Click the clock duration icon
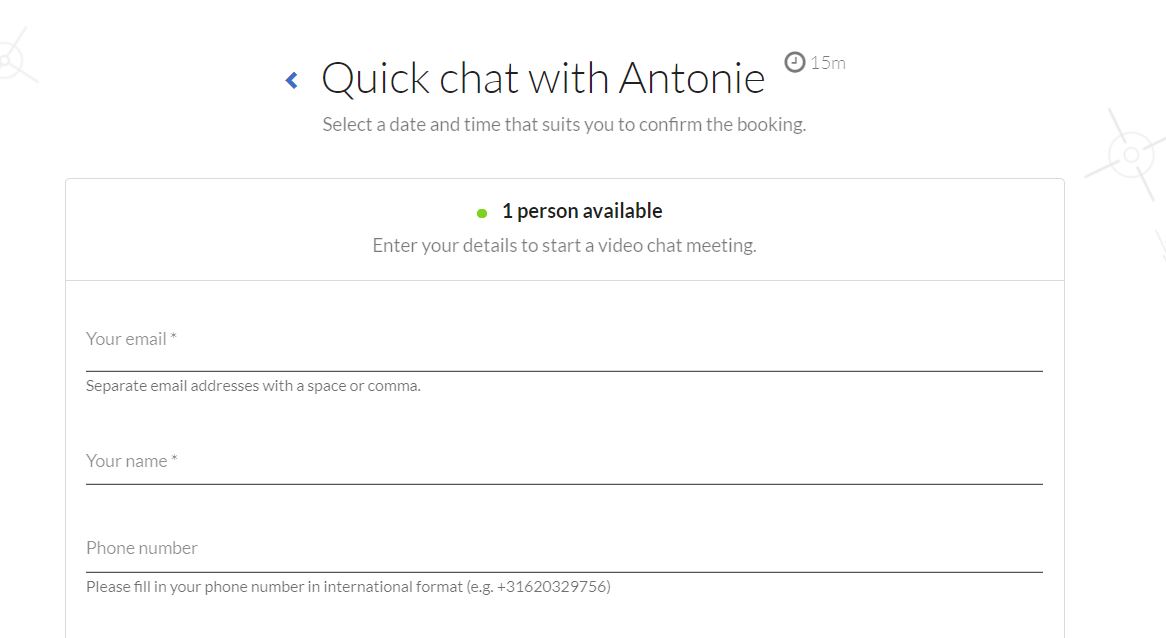 click(x=794, y=62)
